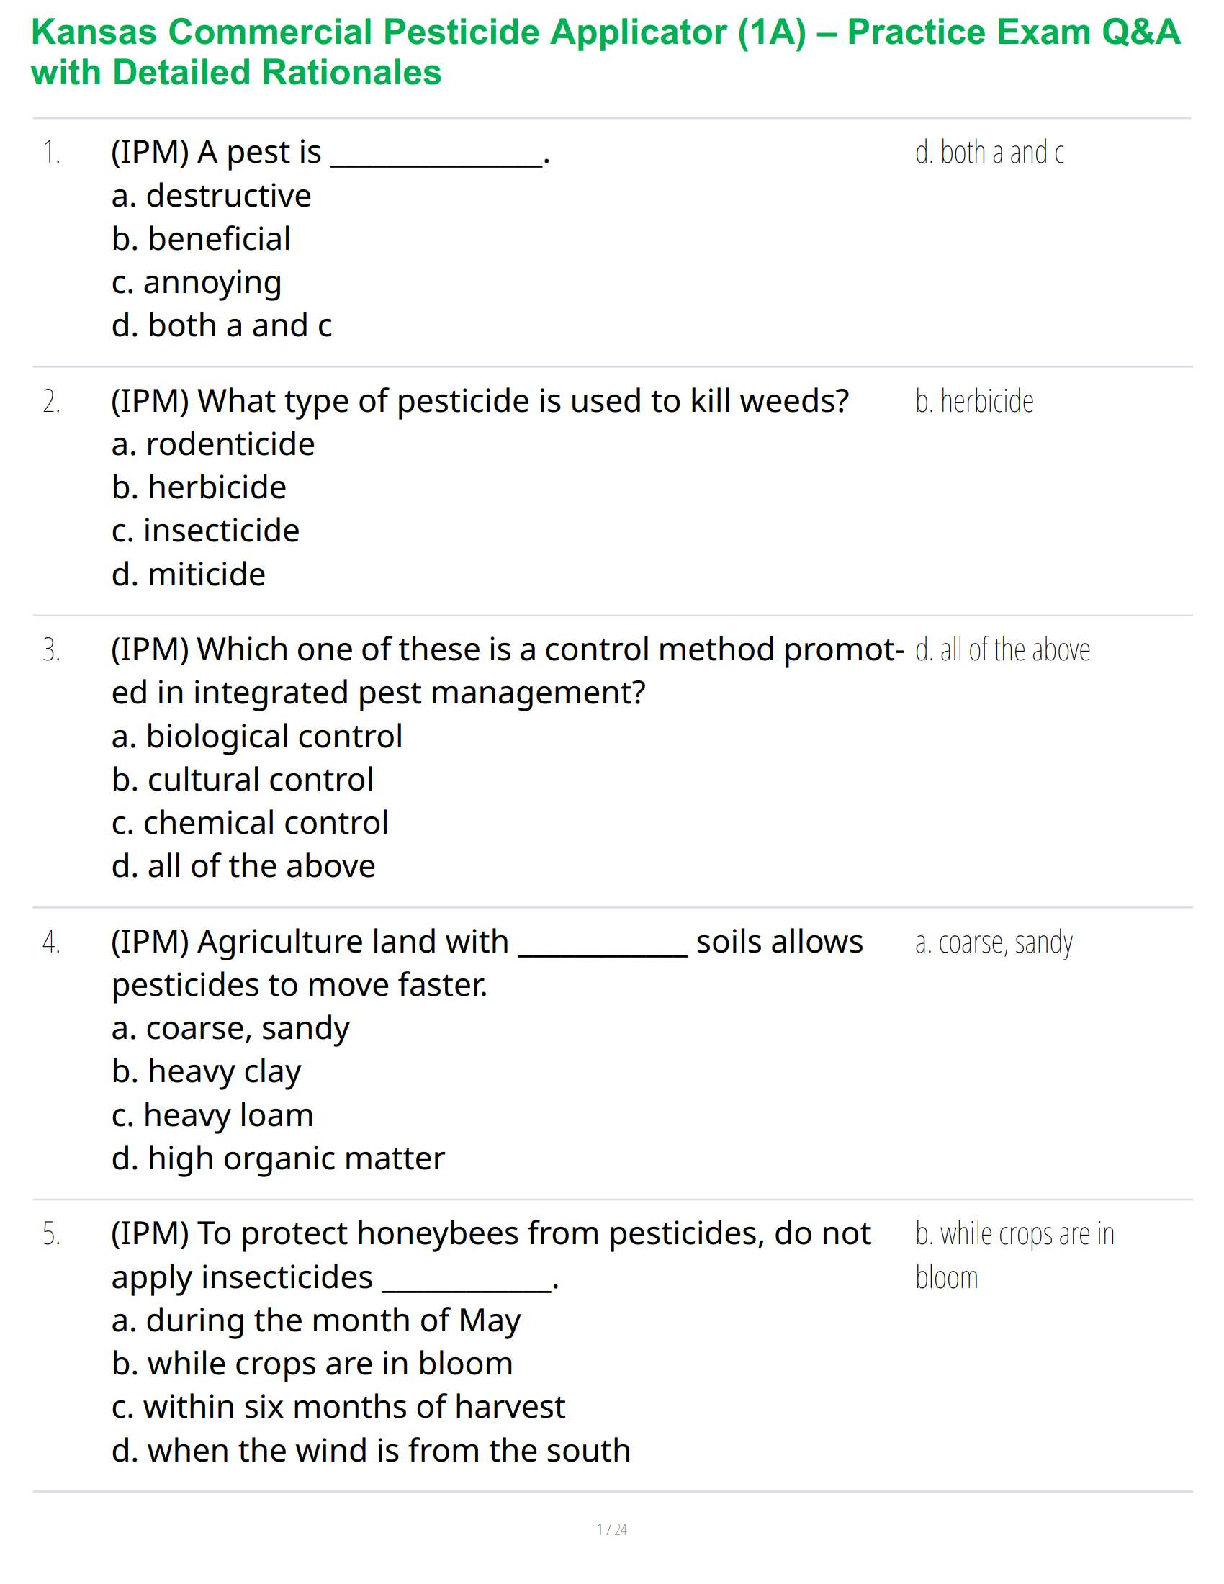Click "d. miticide" option
1224x1584 pixels.
point(188,575)
